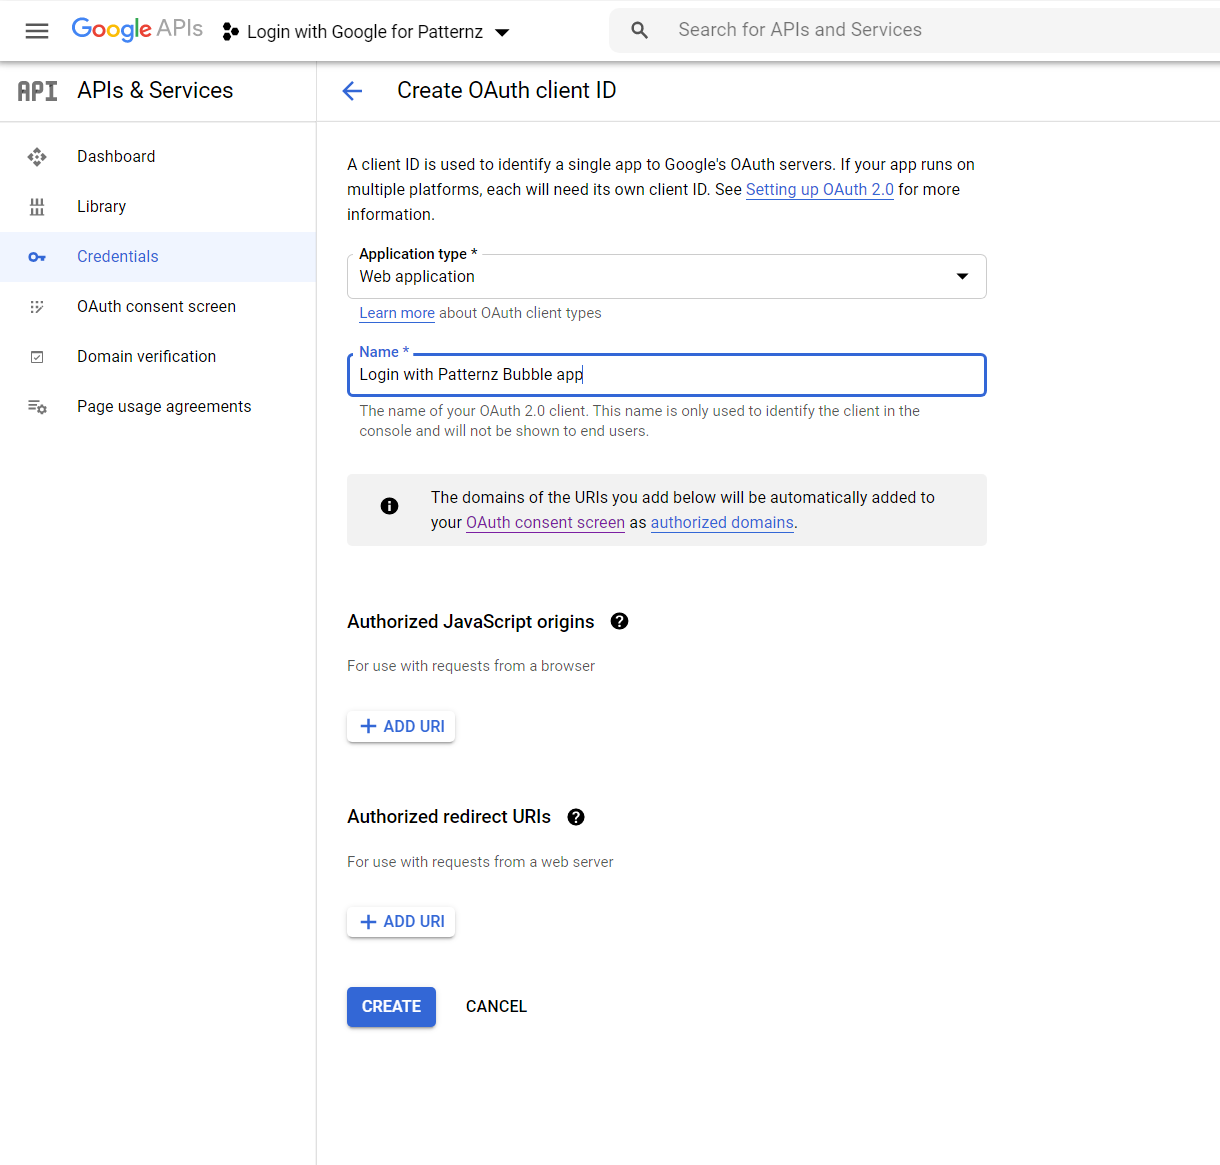The width and height of the screenshot is (1220, 1165).
Task: Open the Setting up OAuth 2.0 link
Action: coord(819,190)
